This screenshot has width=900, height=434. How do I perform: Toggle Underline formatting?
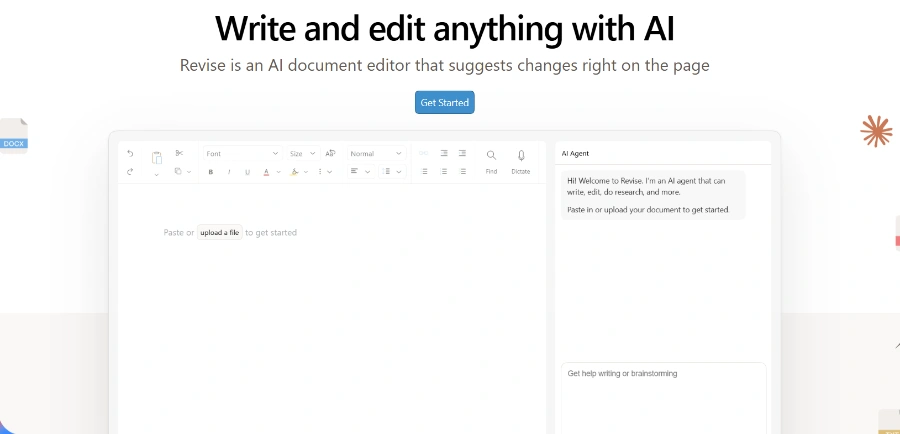247,172
